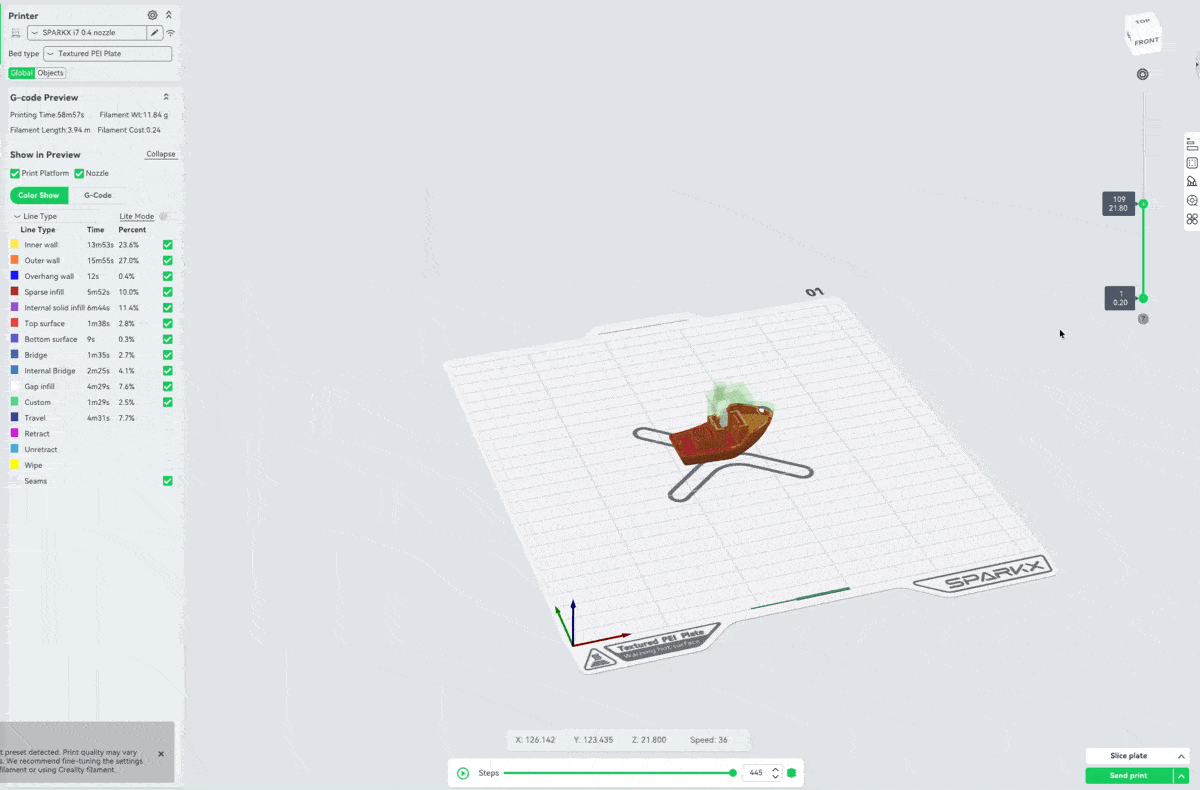Hide Sparse infill lines via checkbox
The height and width of the screenshot is (790, 1200).
(168, 292)
